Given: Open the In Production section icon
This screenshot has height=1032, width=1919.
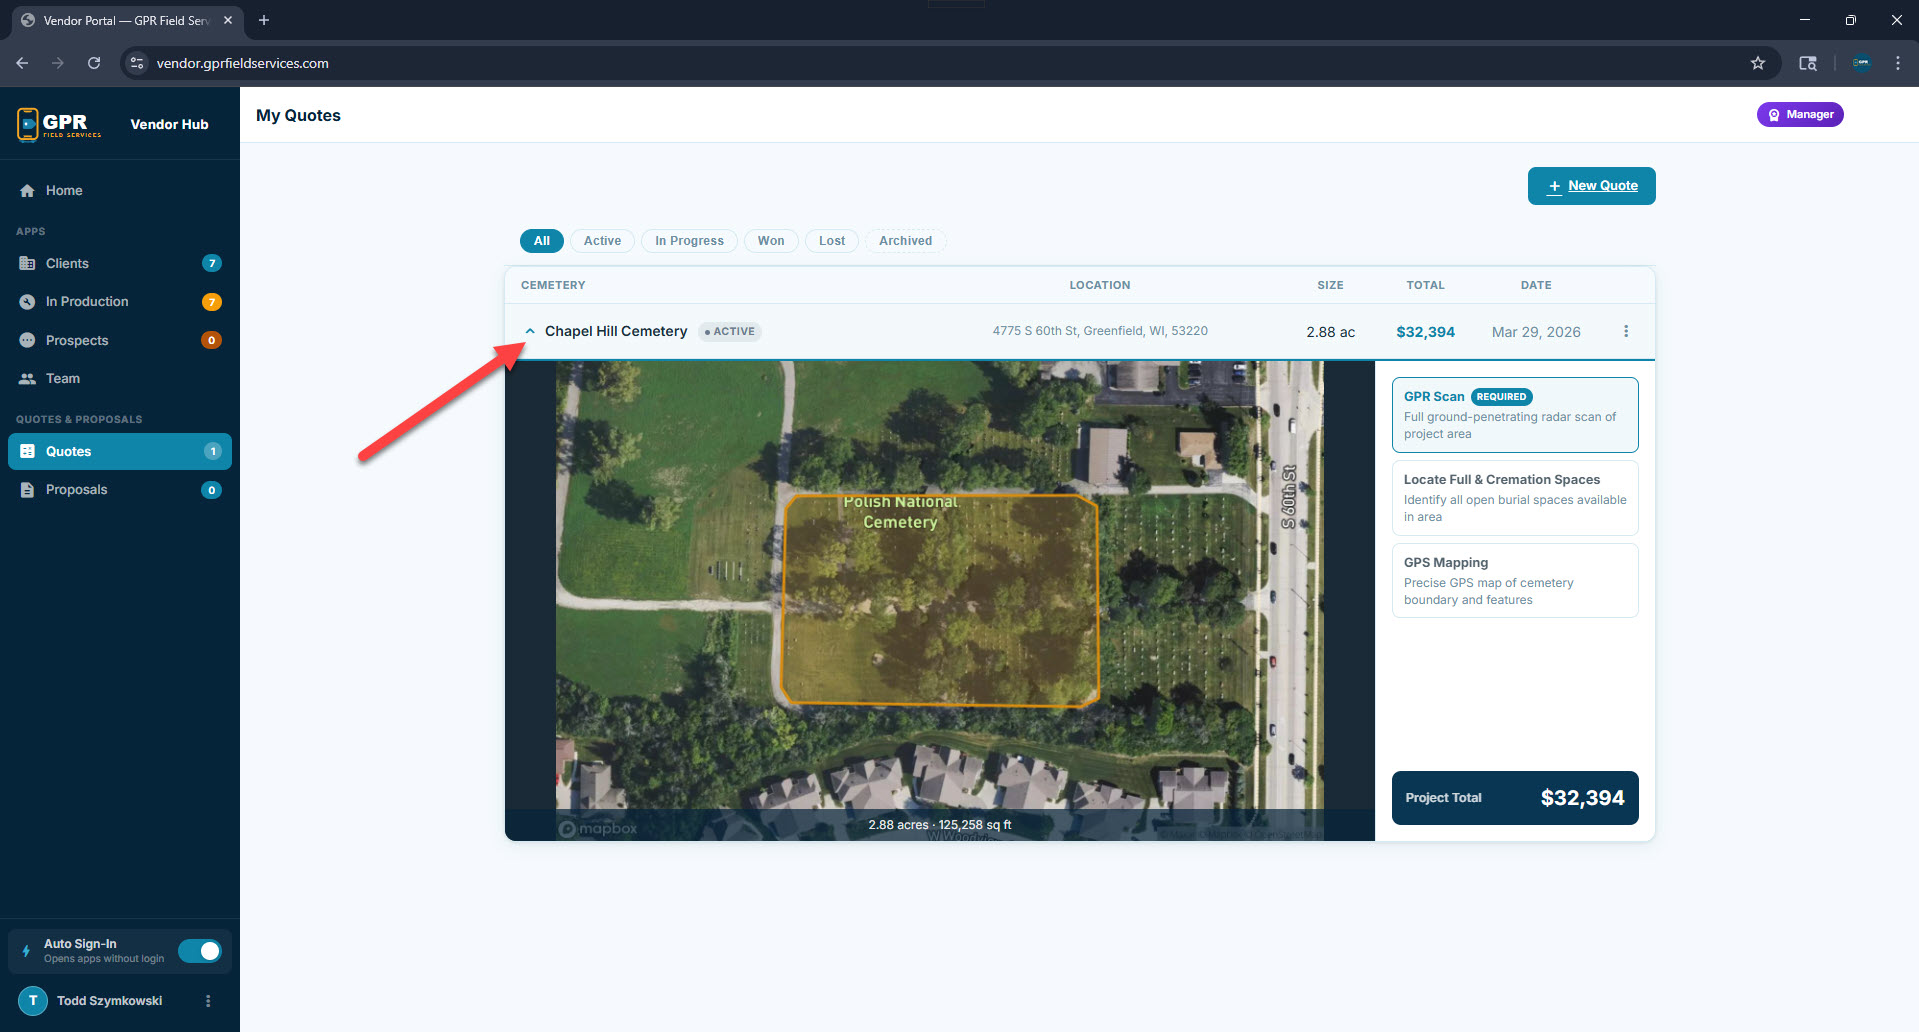Looking at the screenshot, I should (27, 302).
